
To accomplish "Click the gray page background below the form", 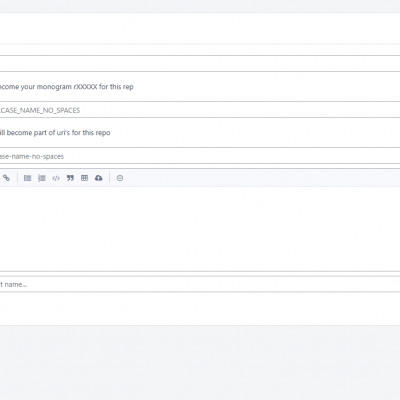I will tap(200, 363).
